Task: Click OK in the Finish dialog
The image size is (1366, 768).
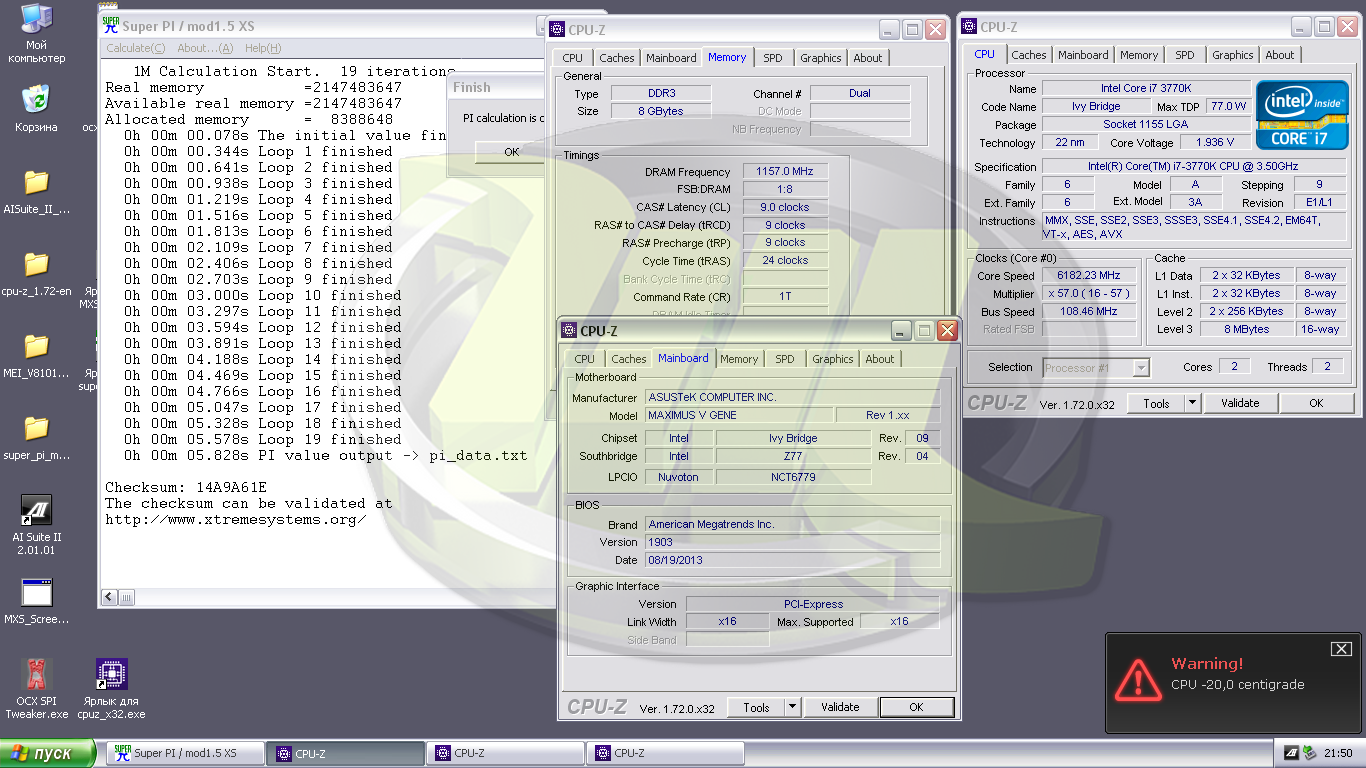Action: click(510, 152)
